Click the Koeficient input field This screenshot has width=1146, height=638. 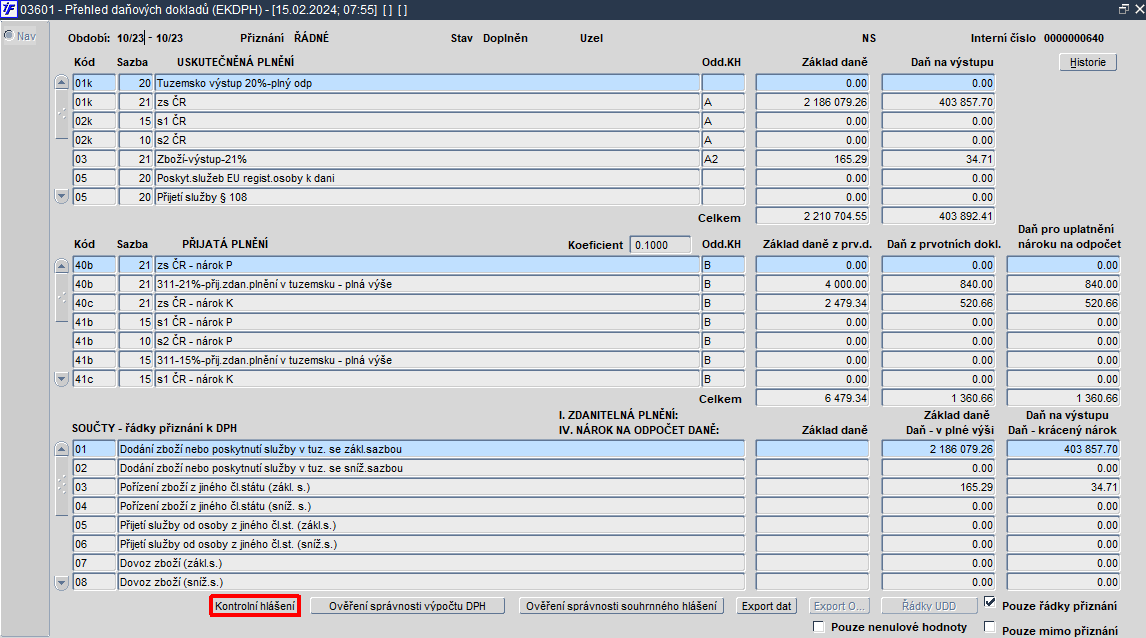click(x=661, y=245)
